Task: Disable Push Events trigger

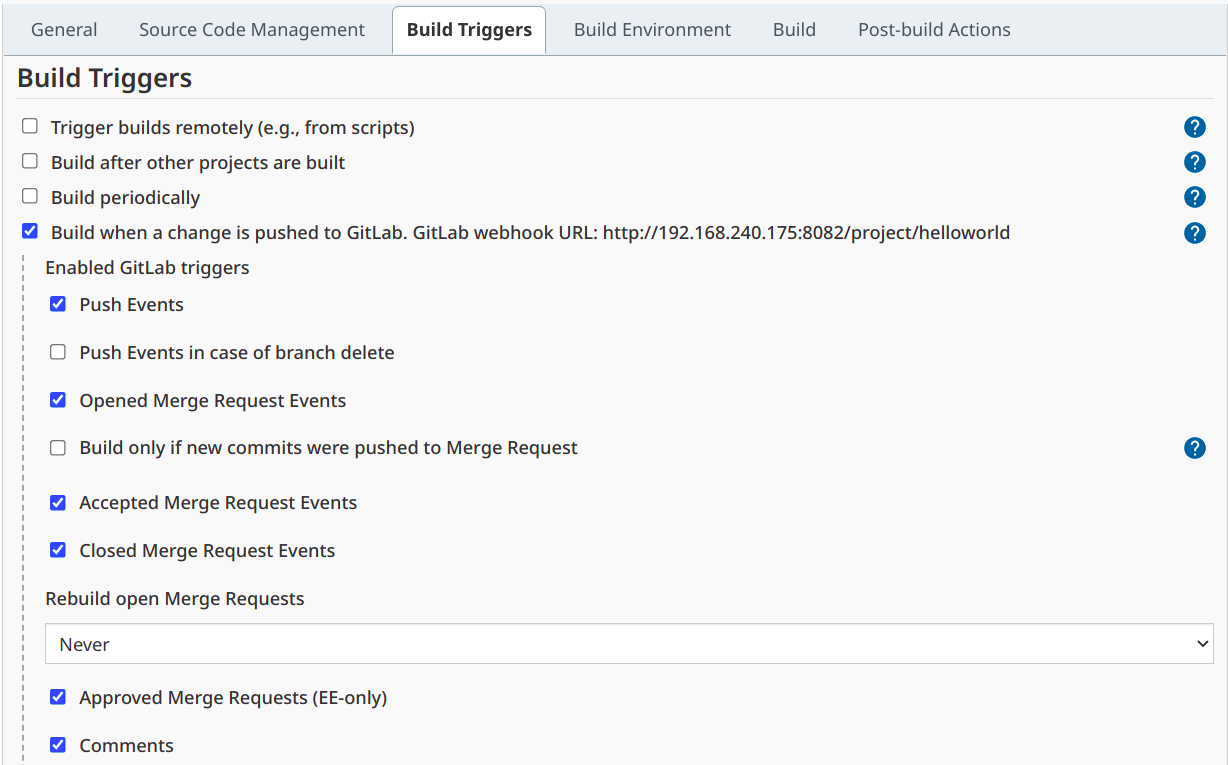Action: click(x=57, y=304)
